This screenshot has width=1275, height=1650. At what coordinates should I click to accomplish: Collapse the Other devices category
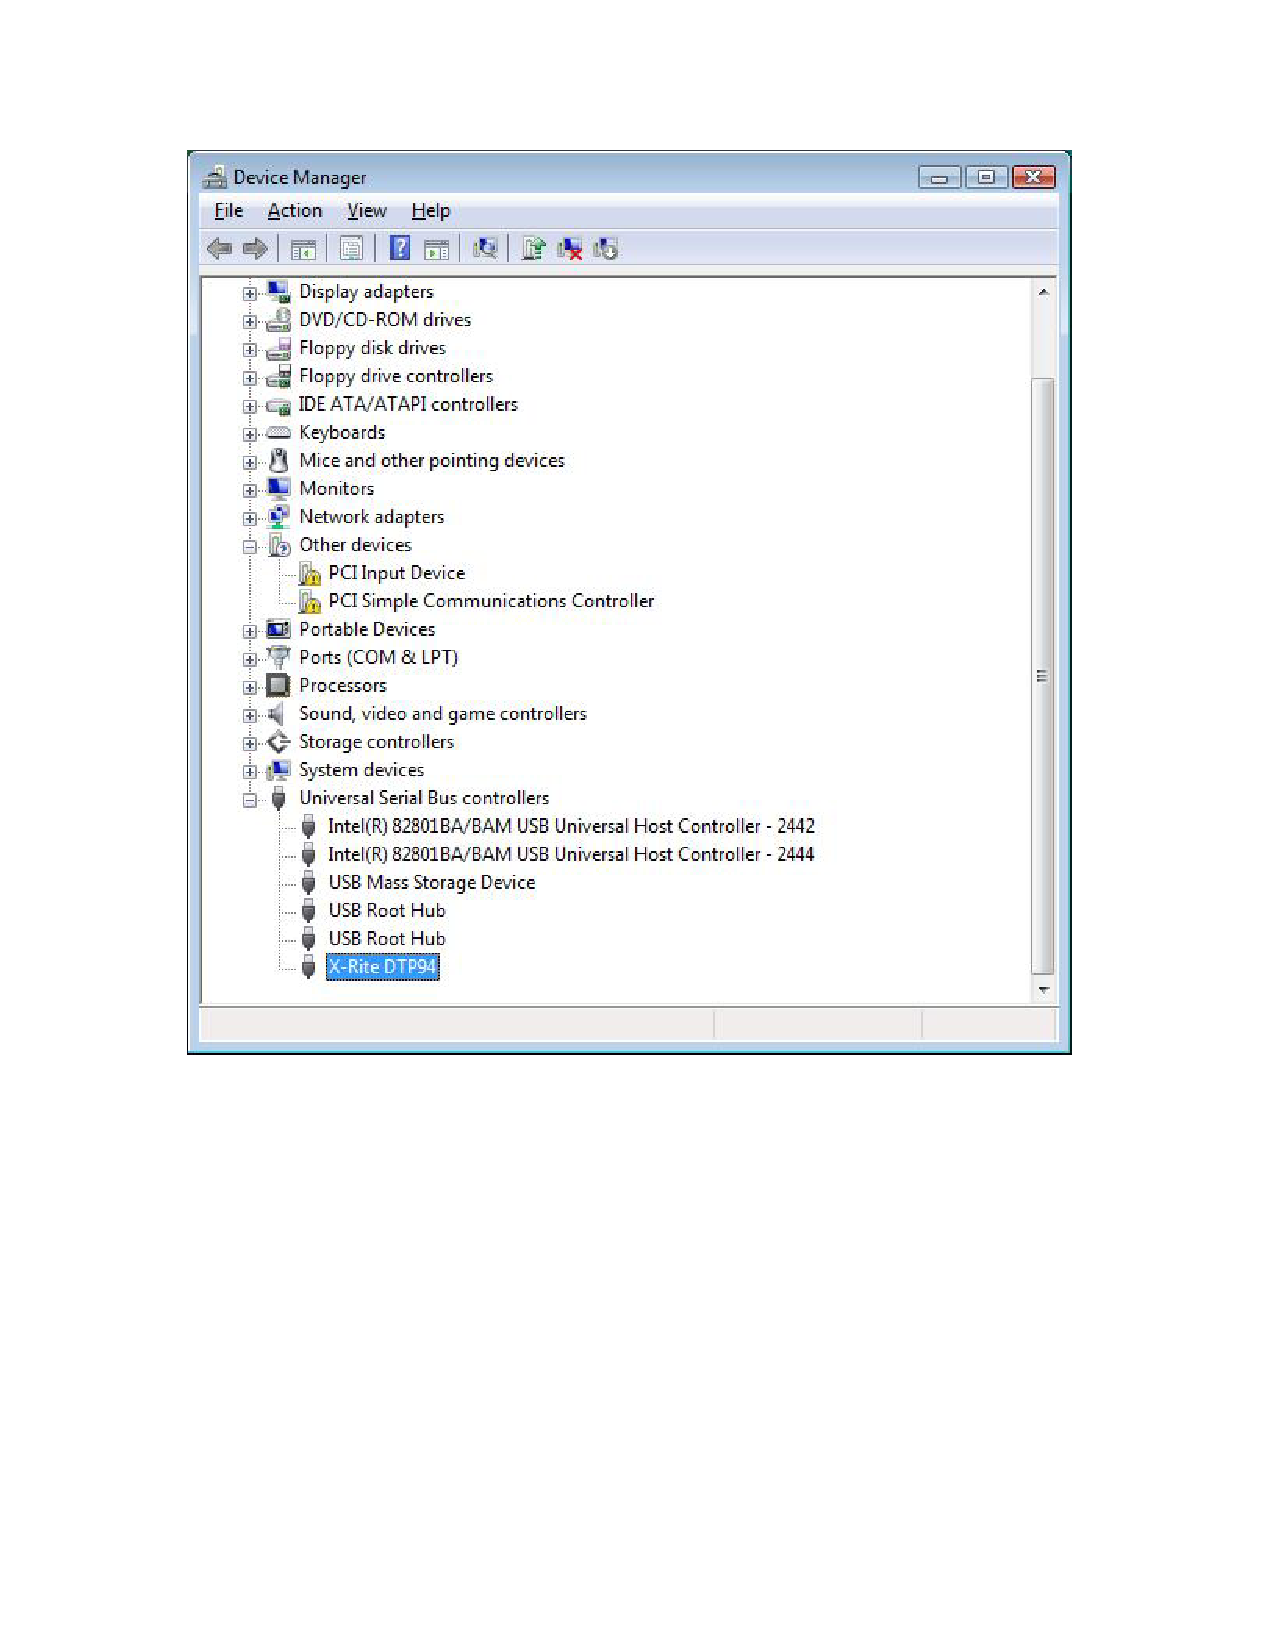(x=250, y=546)
